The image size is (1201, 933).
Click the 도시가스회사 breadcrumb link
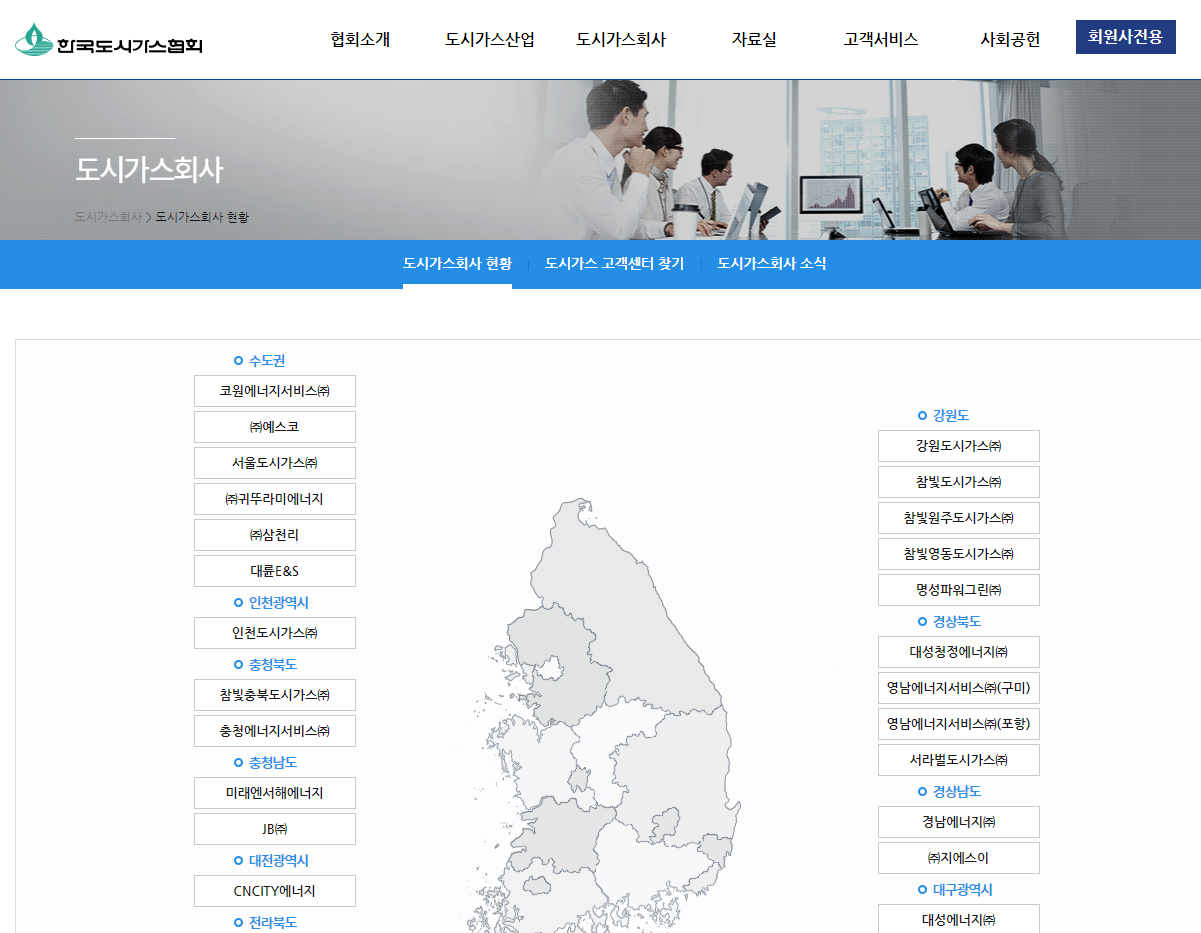click(108, 217)
